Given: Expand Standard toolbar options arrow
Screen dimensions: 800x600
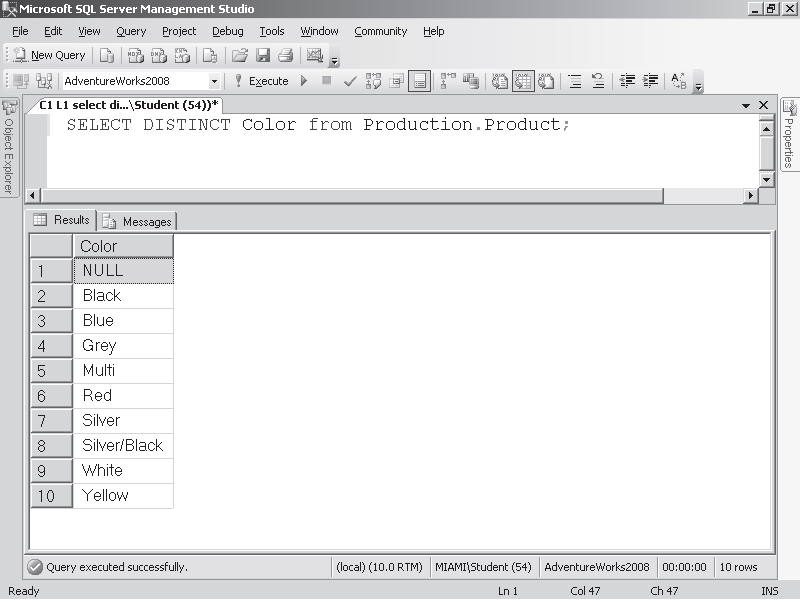Looking at the screenshot, I should coord(335,61).
